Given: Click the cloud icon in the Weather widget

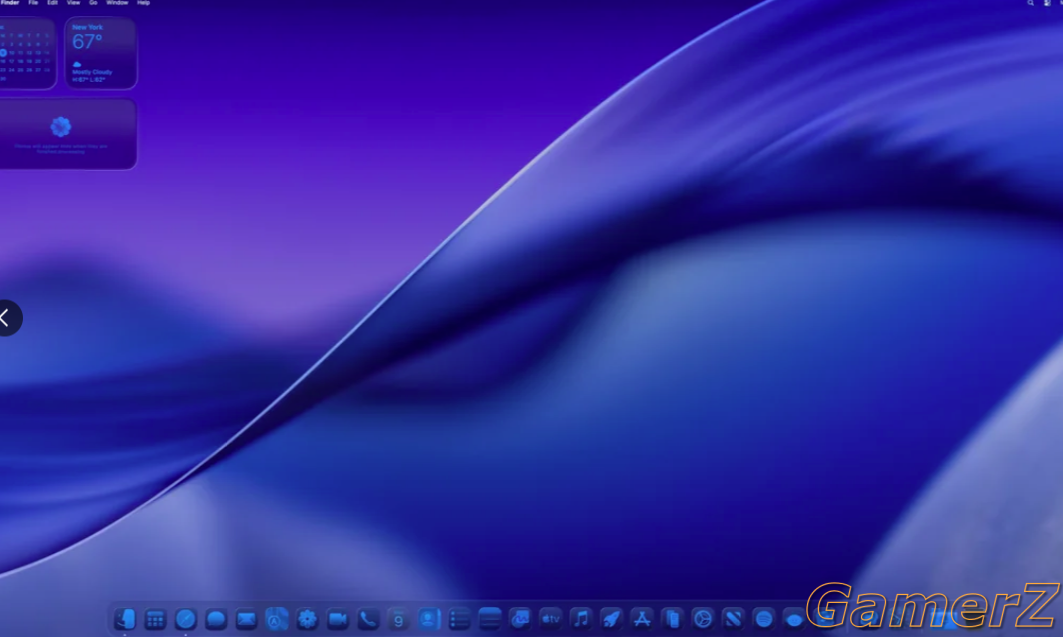Looking at the screenshot, I should click(77, 64).
